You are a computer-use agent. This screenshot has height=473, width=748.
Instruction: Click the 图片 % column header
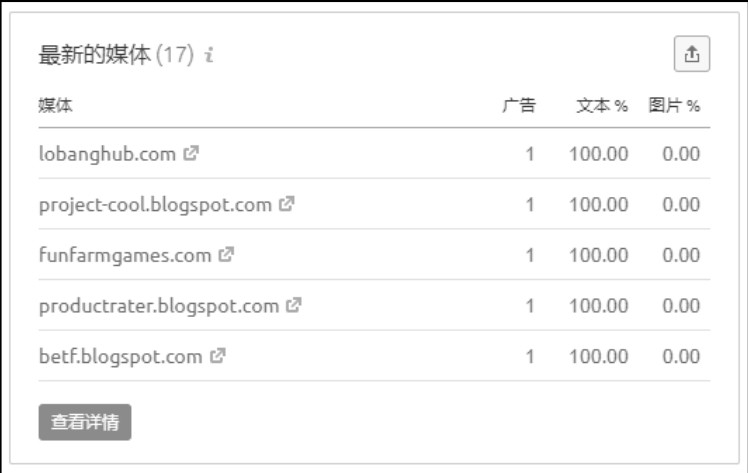click(674, 105)
